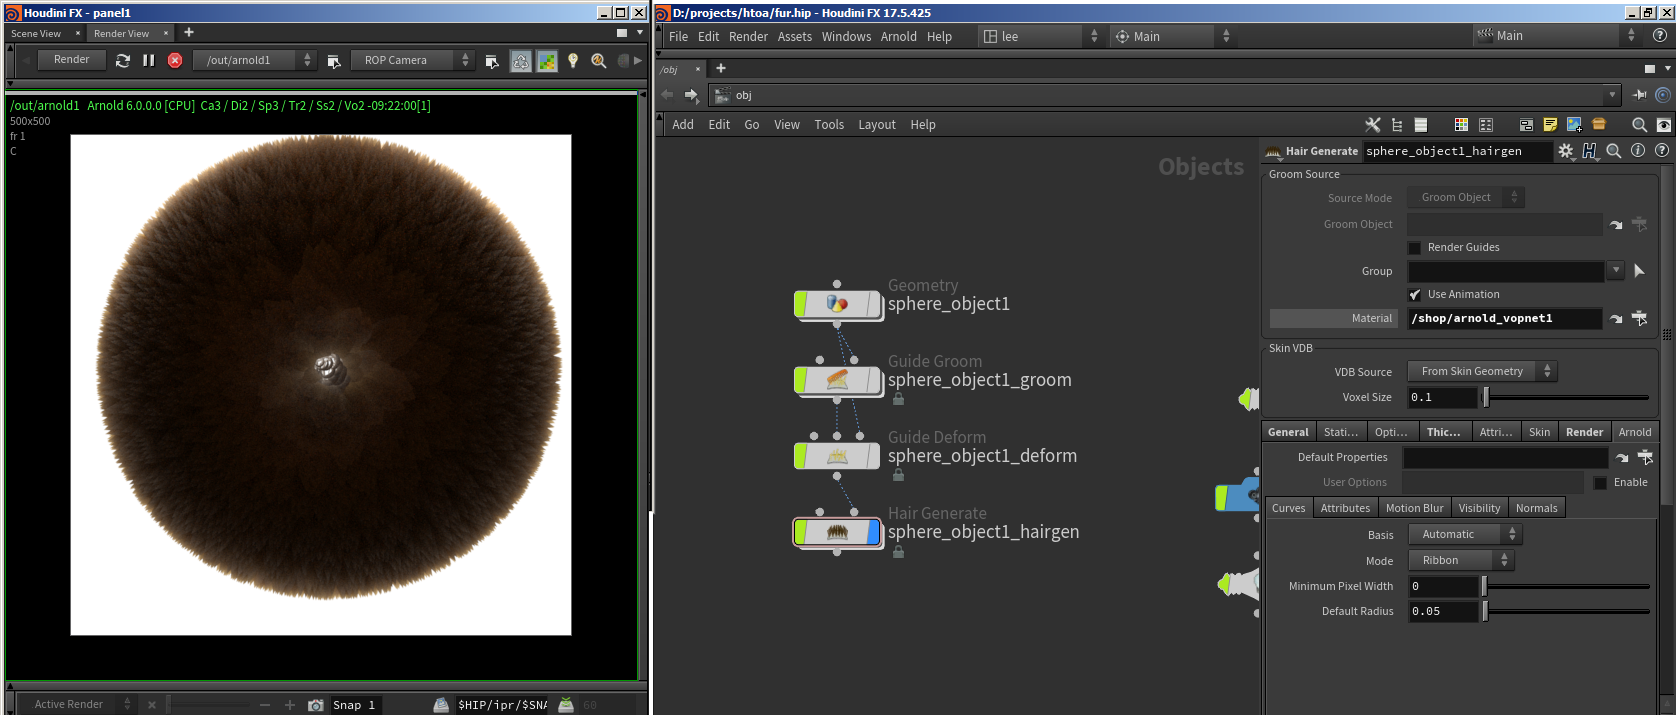Viewport: 1676px width, 715px height.
Task: Click the node shapes grid icon
Action: 1486,125
